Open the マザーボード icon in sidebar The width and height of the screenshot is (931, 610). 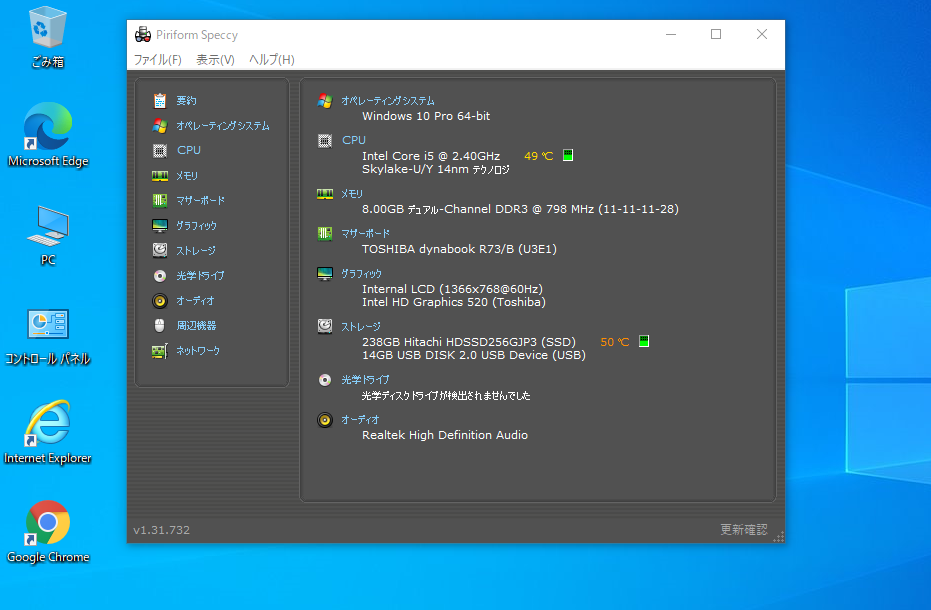pos(160,201)
